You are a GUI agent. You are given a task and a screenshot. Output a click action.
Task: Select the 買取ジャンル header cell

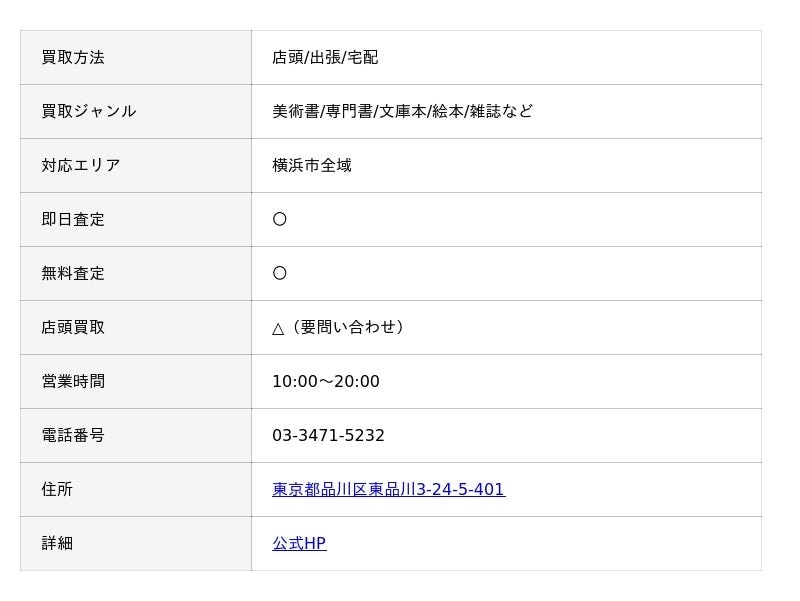pos(136,112)
